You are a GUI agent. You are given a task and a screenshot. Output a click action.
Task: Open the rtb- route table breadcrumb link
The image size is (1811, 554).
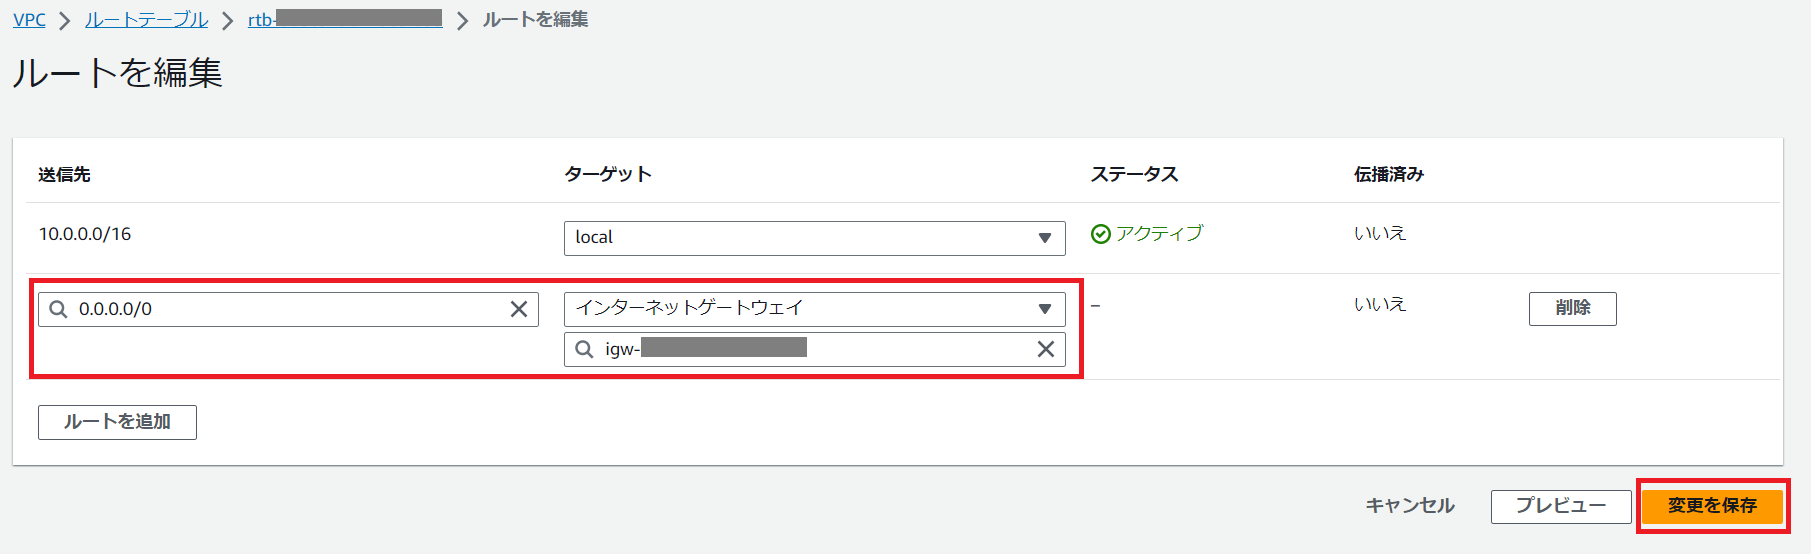click(x=345, y=20)
